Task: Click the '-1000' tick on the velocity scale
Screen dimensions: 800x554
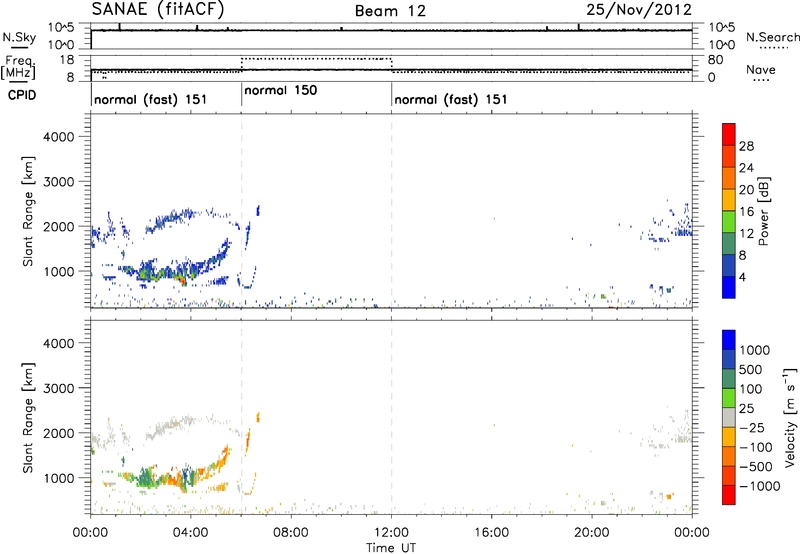Action: point(759,486)
